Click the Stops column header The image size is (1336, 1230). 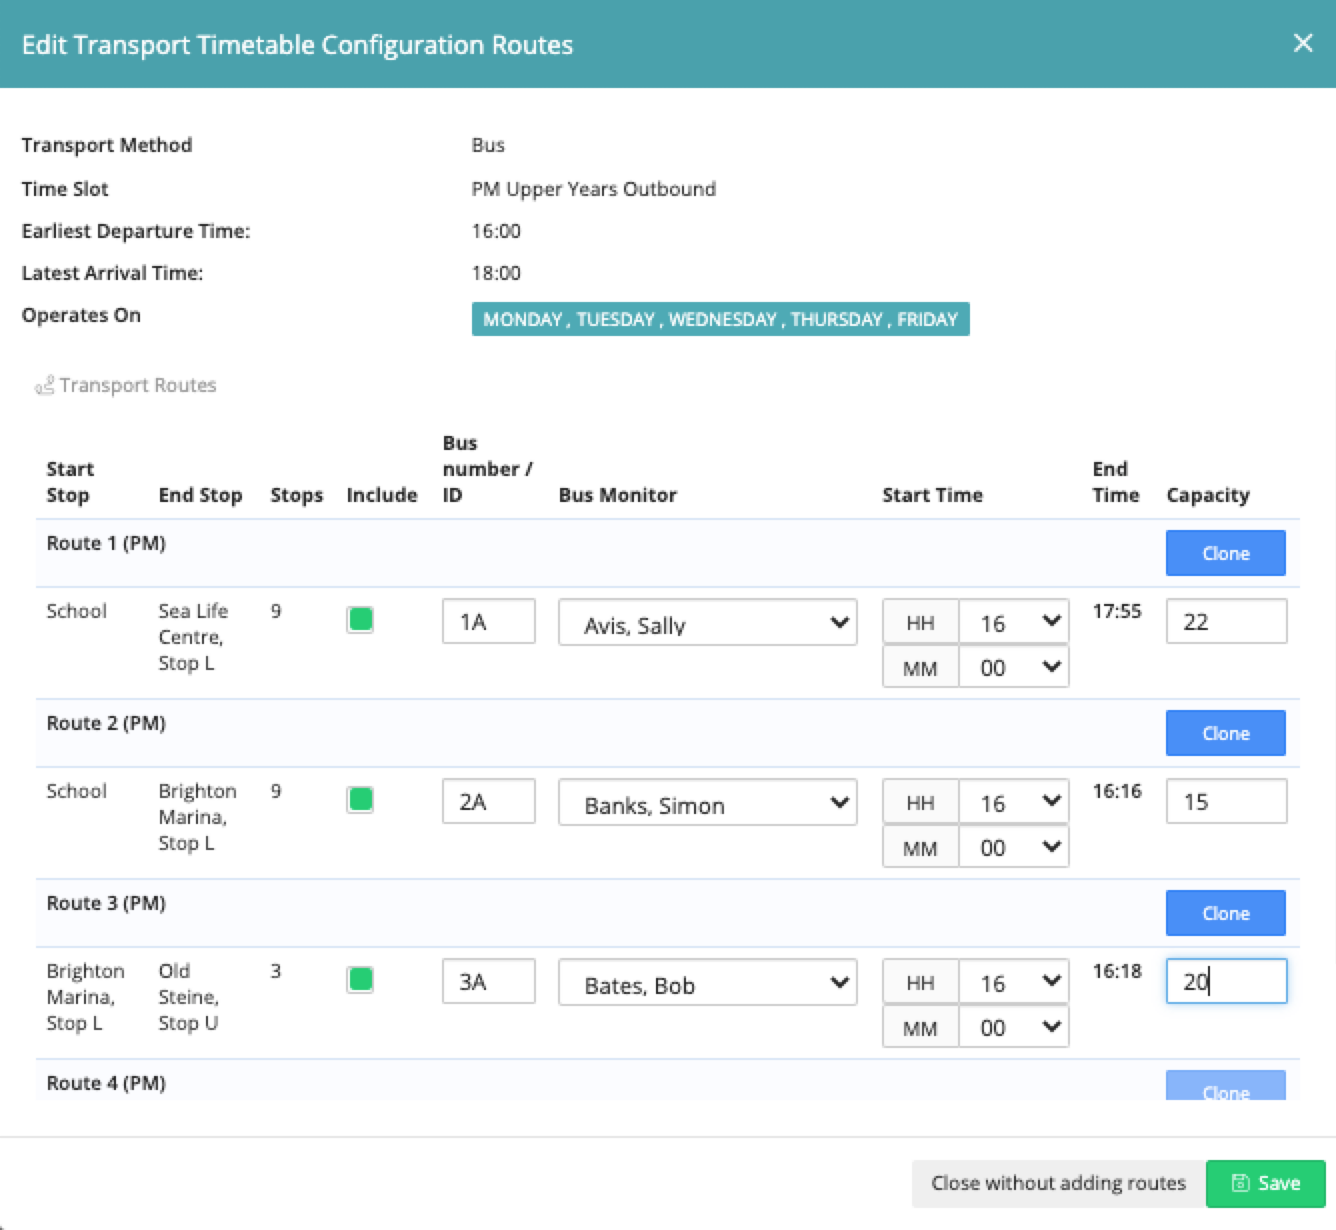296,495
